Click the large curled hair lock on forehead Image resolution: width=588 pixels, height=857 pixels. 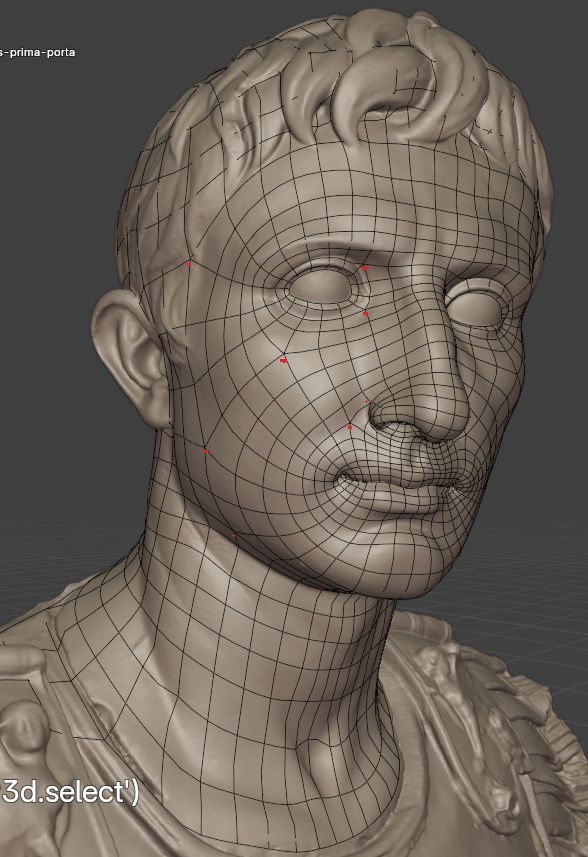[x=383, y=93]
